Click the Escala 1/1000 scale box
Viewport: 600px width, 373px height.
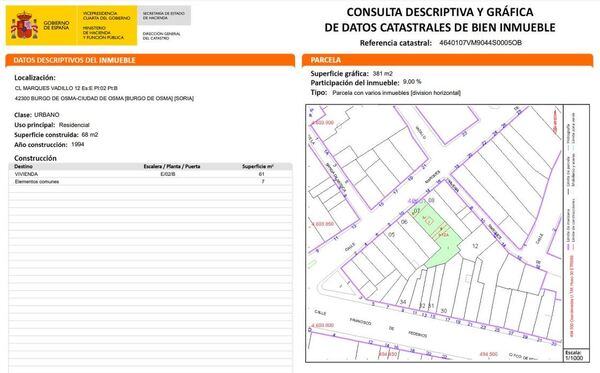(574, 355)
